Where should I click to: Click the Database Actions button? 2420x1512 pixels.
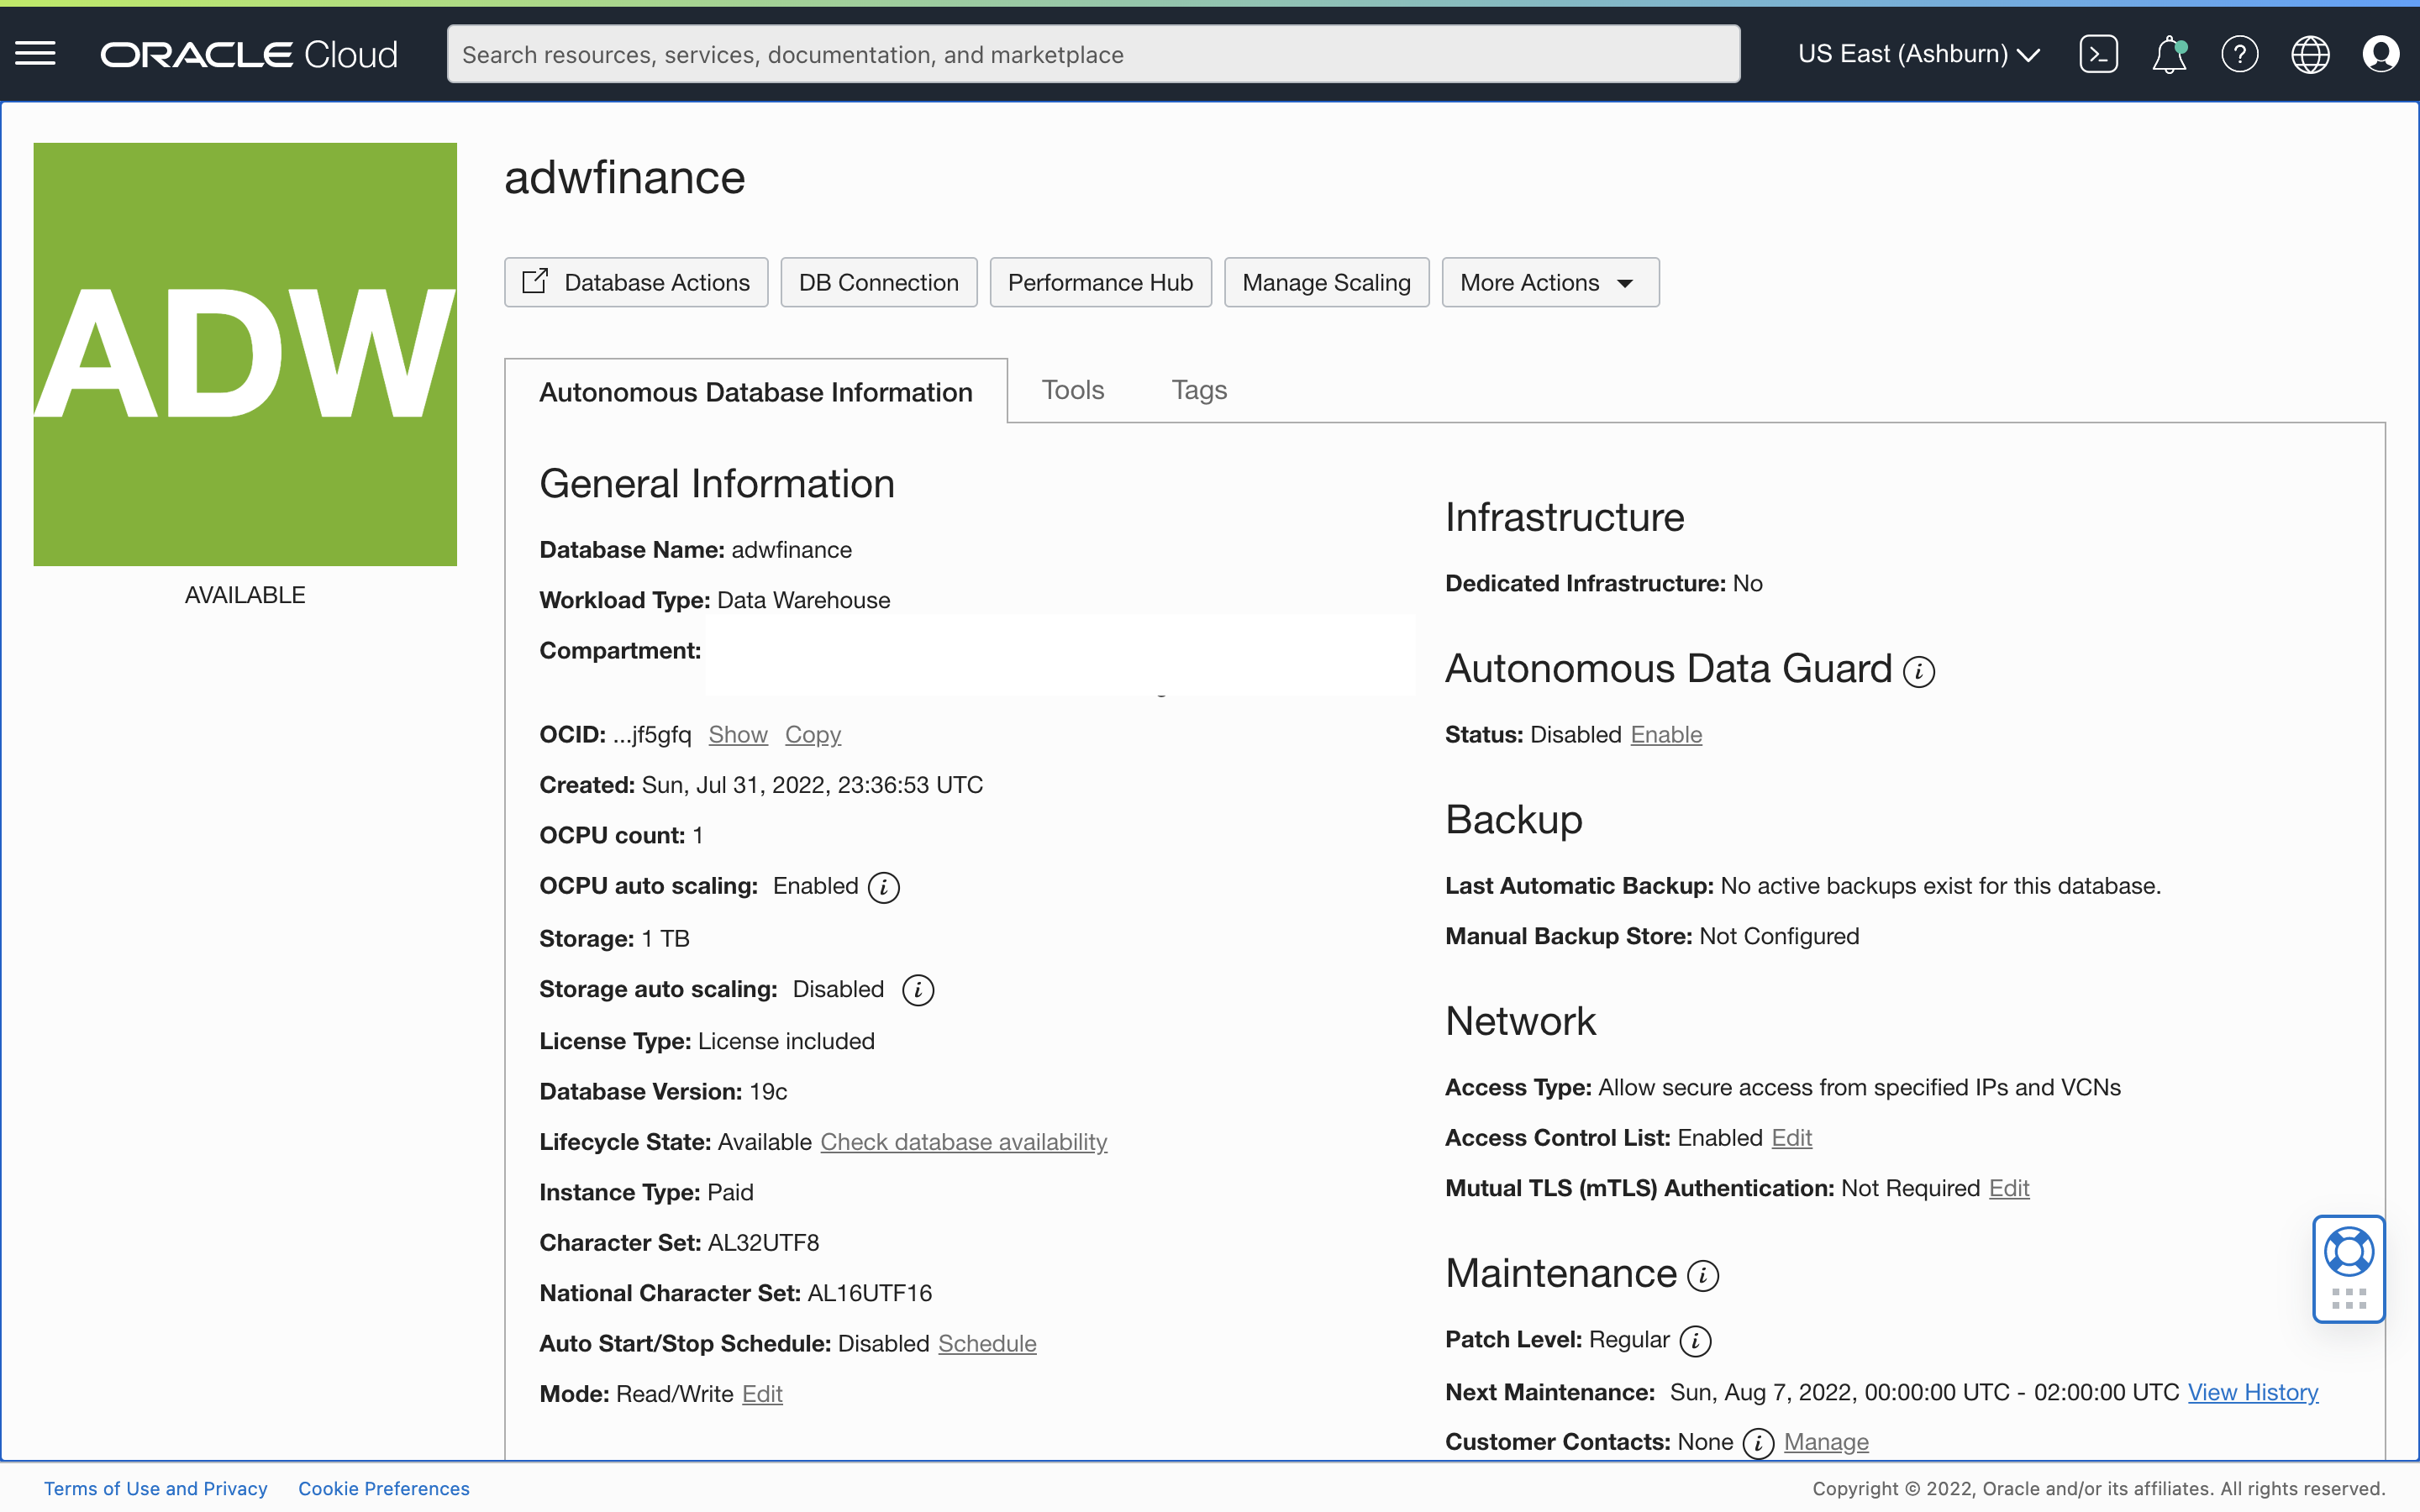[636, 283]
